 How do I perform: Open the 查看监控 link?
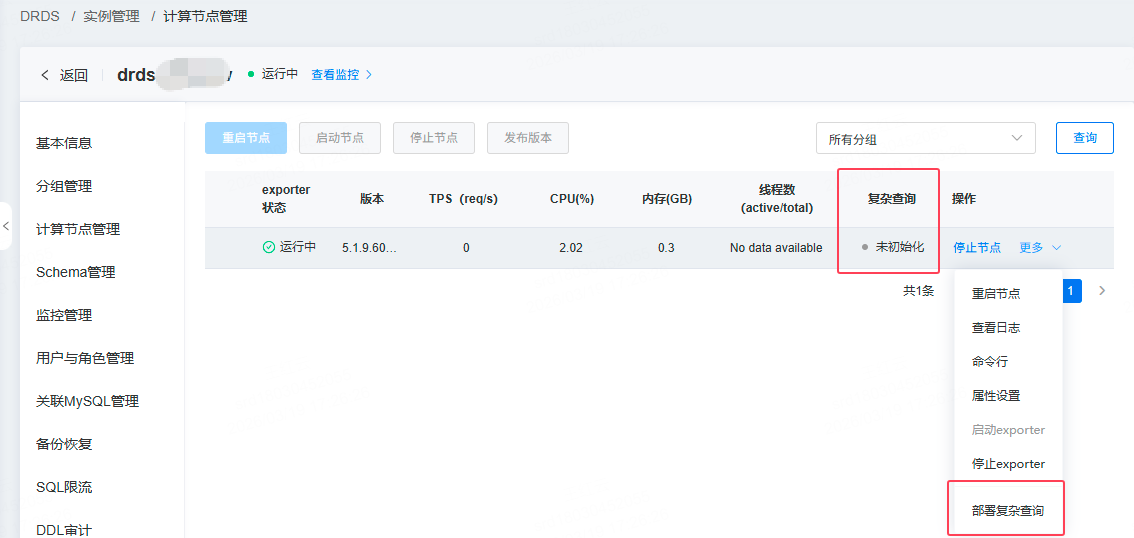pyautogui.click(x=341, y=75)
